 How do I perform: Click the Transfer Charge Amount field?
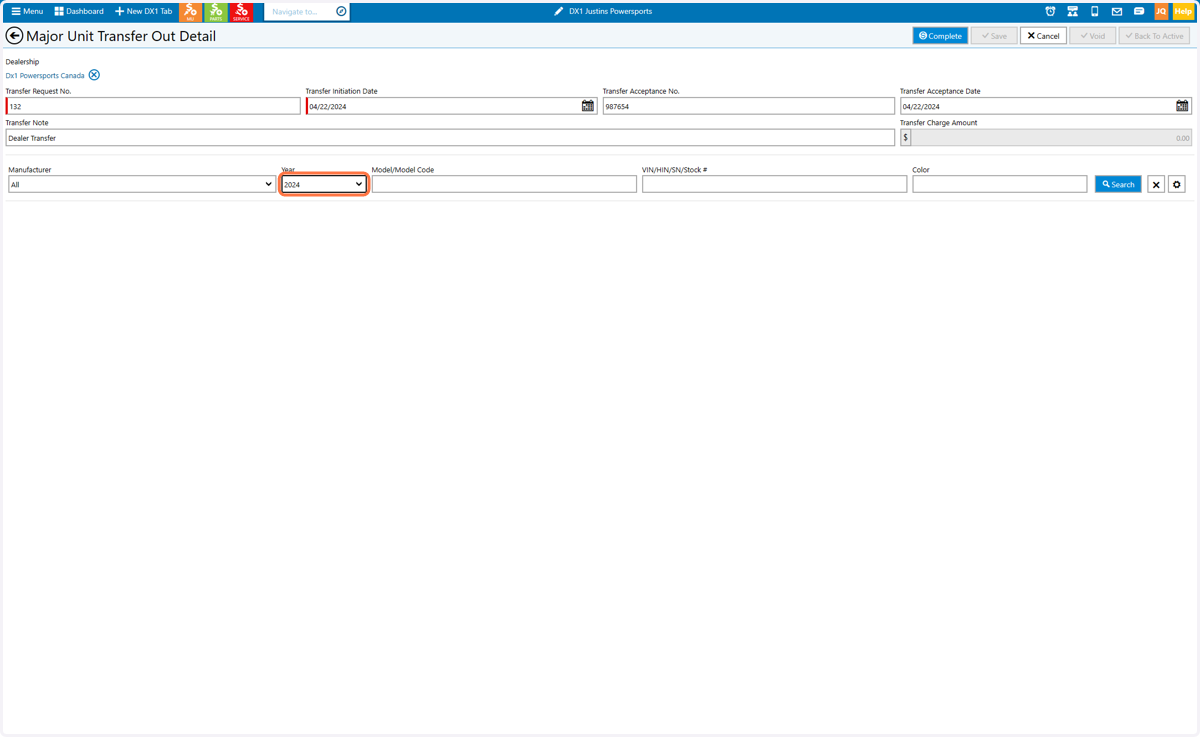pos(1051,138)
